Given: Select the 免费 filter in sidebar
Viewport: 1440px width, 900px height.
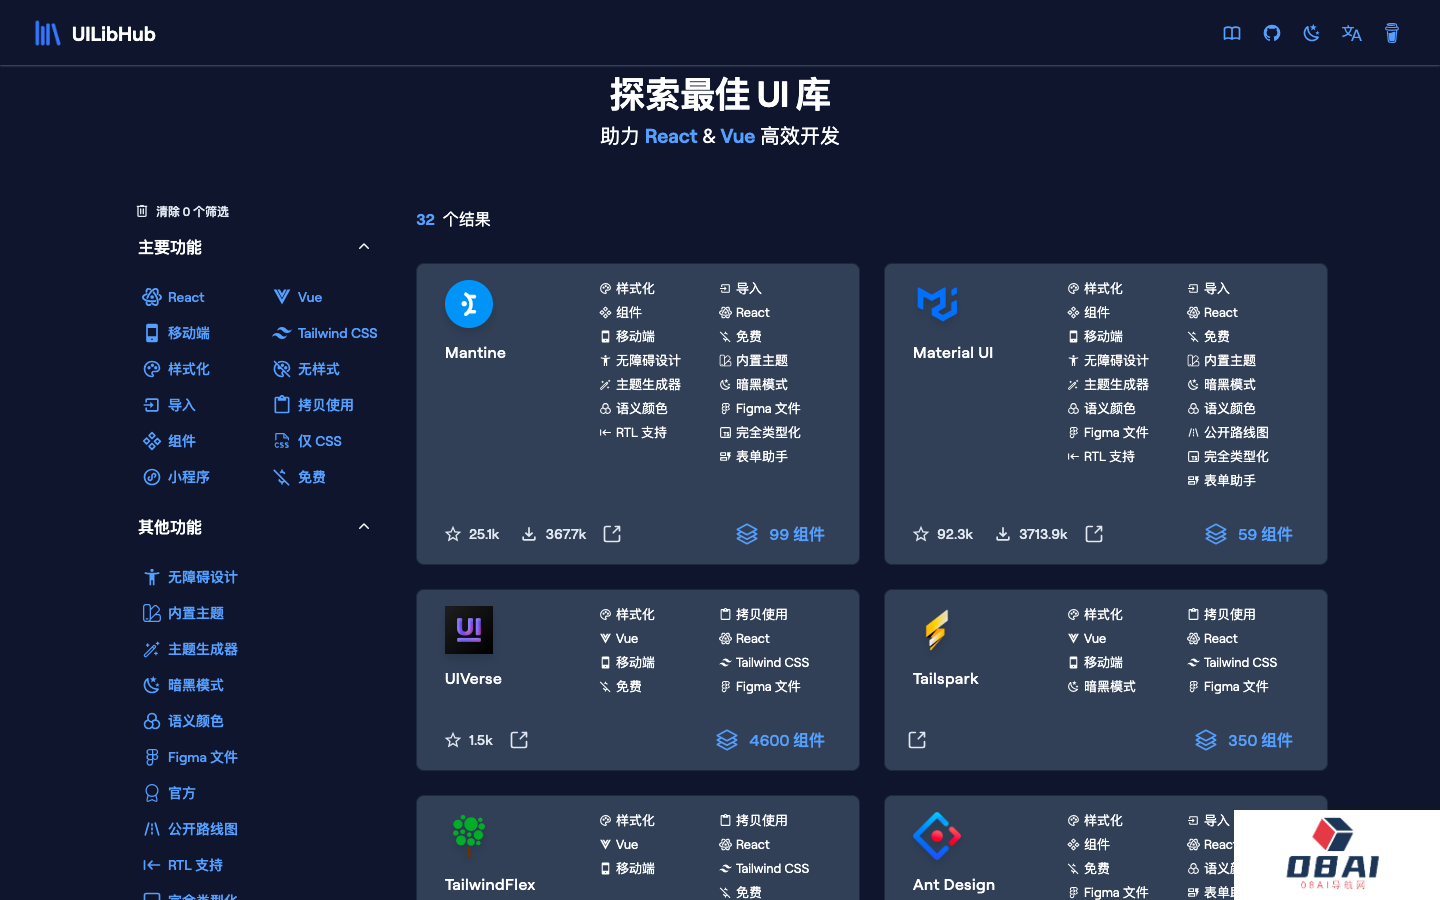Looking at the screenshot, I should pyautogui.click(x=299, y=477).
